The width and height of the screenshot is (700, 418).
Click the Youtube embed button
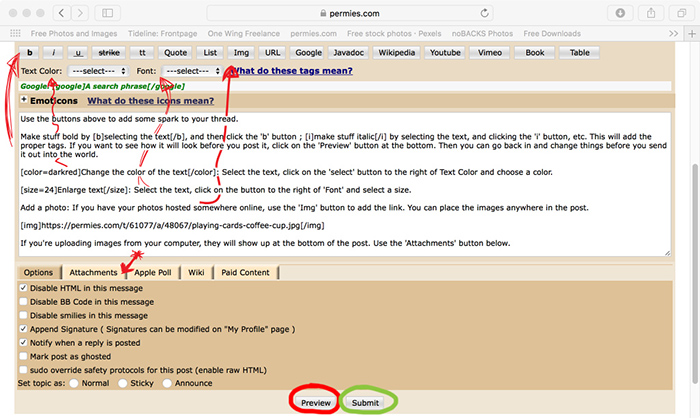coord(445,52)
